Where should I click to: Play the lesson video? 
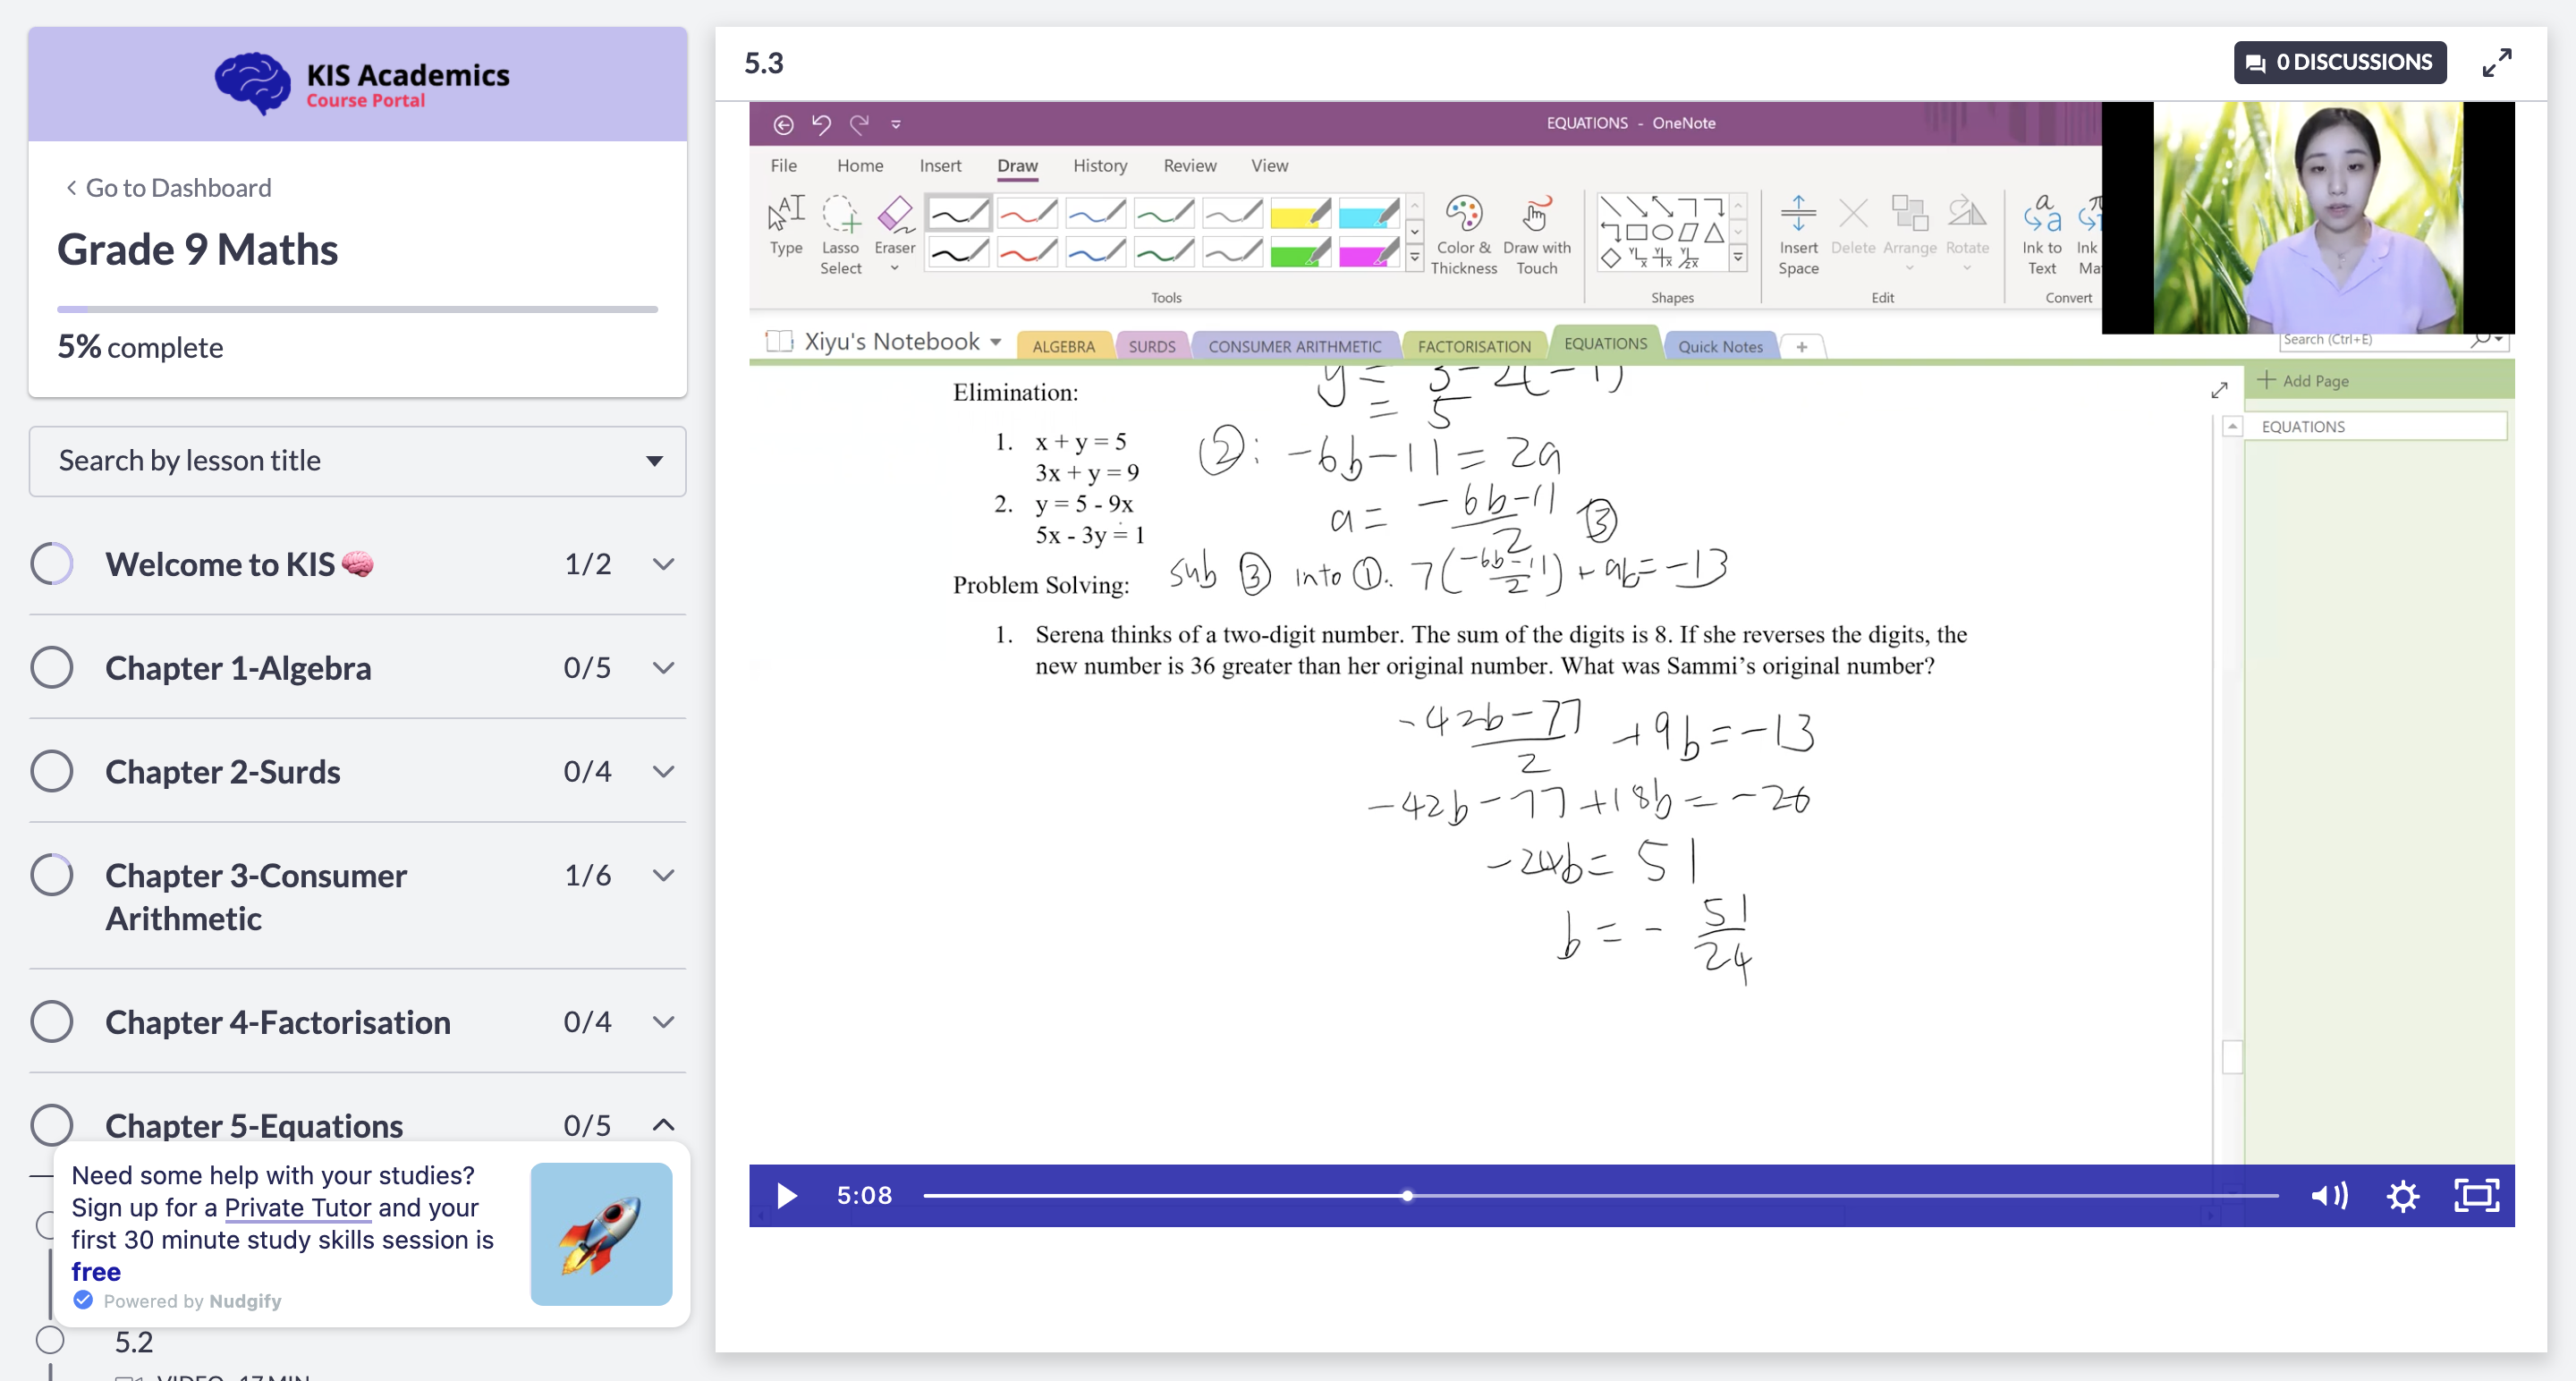[787, 1195]
